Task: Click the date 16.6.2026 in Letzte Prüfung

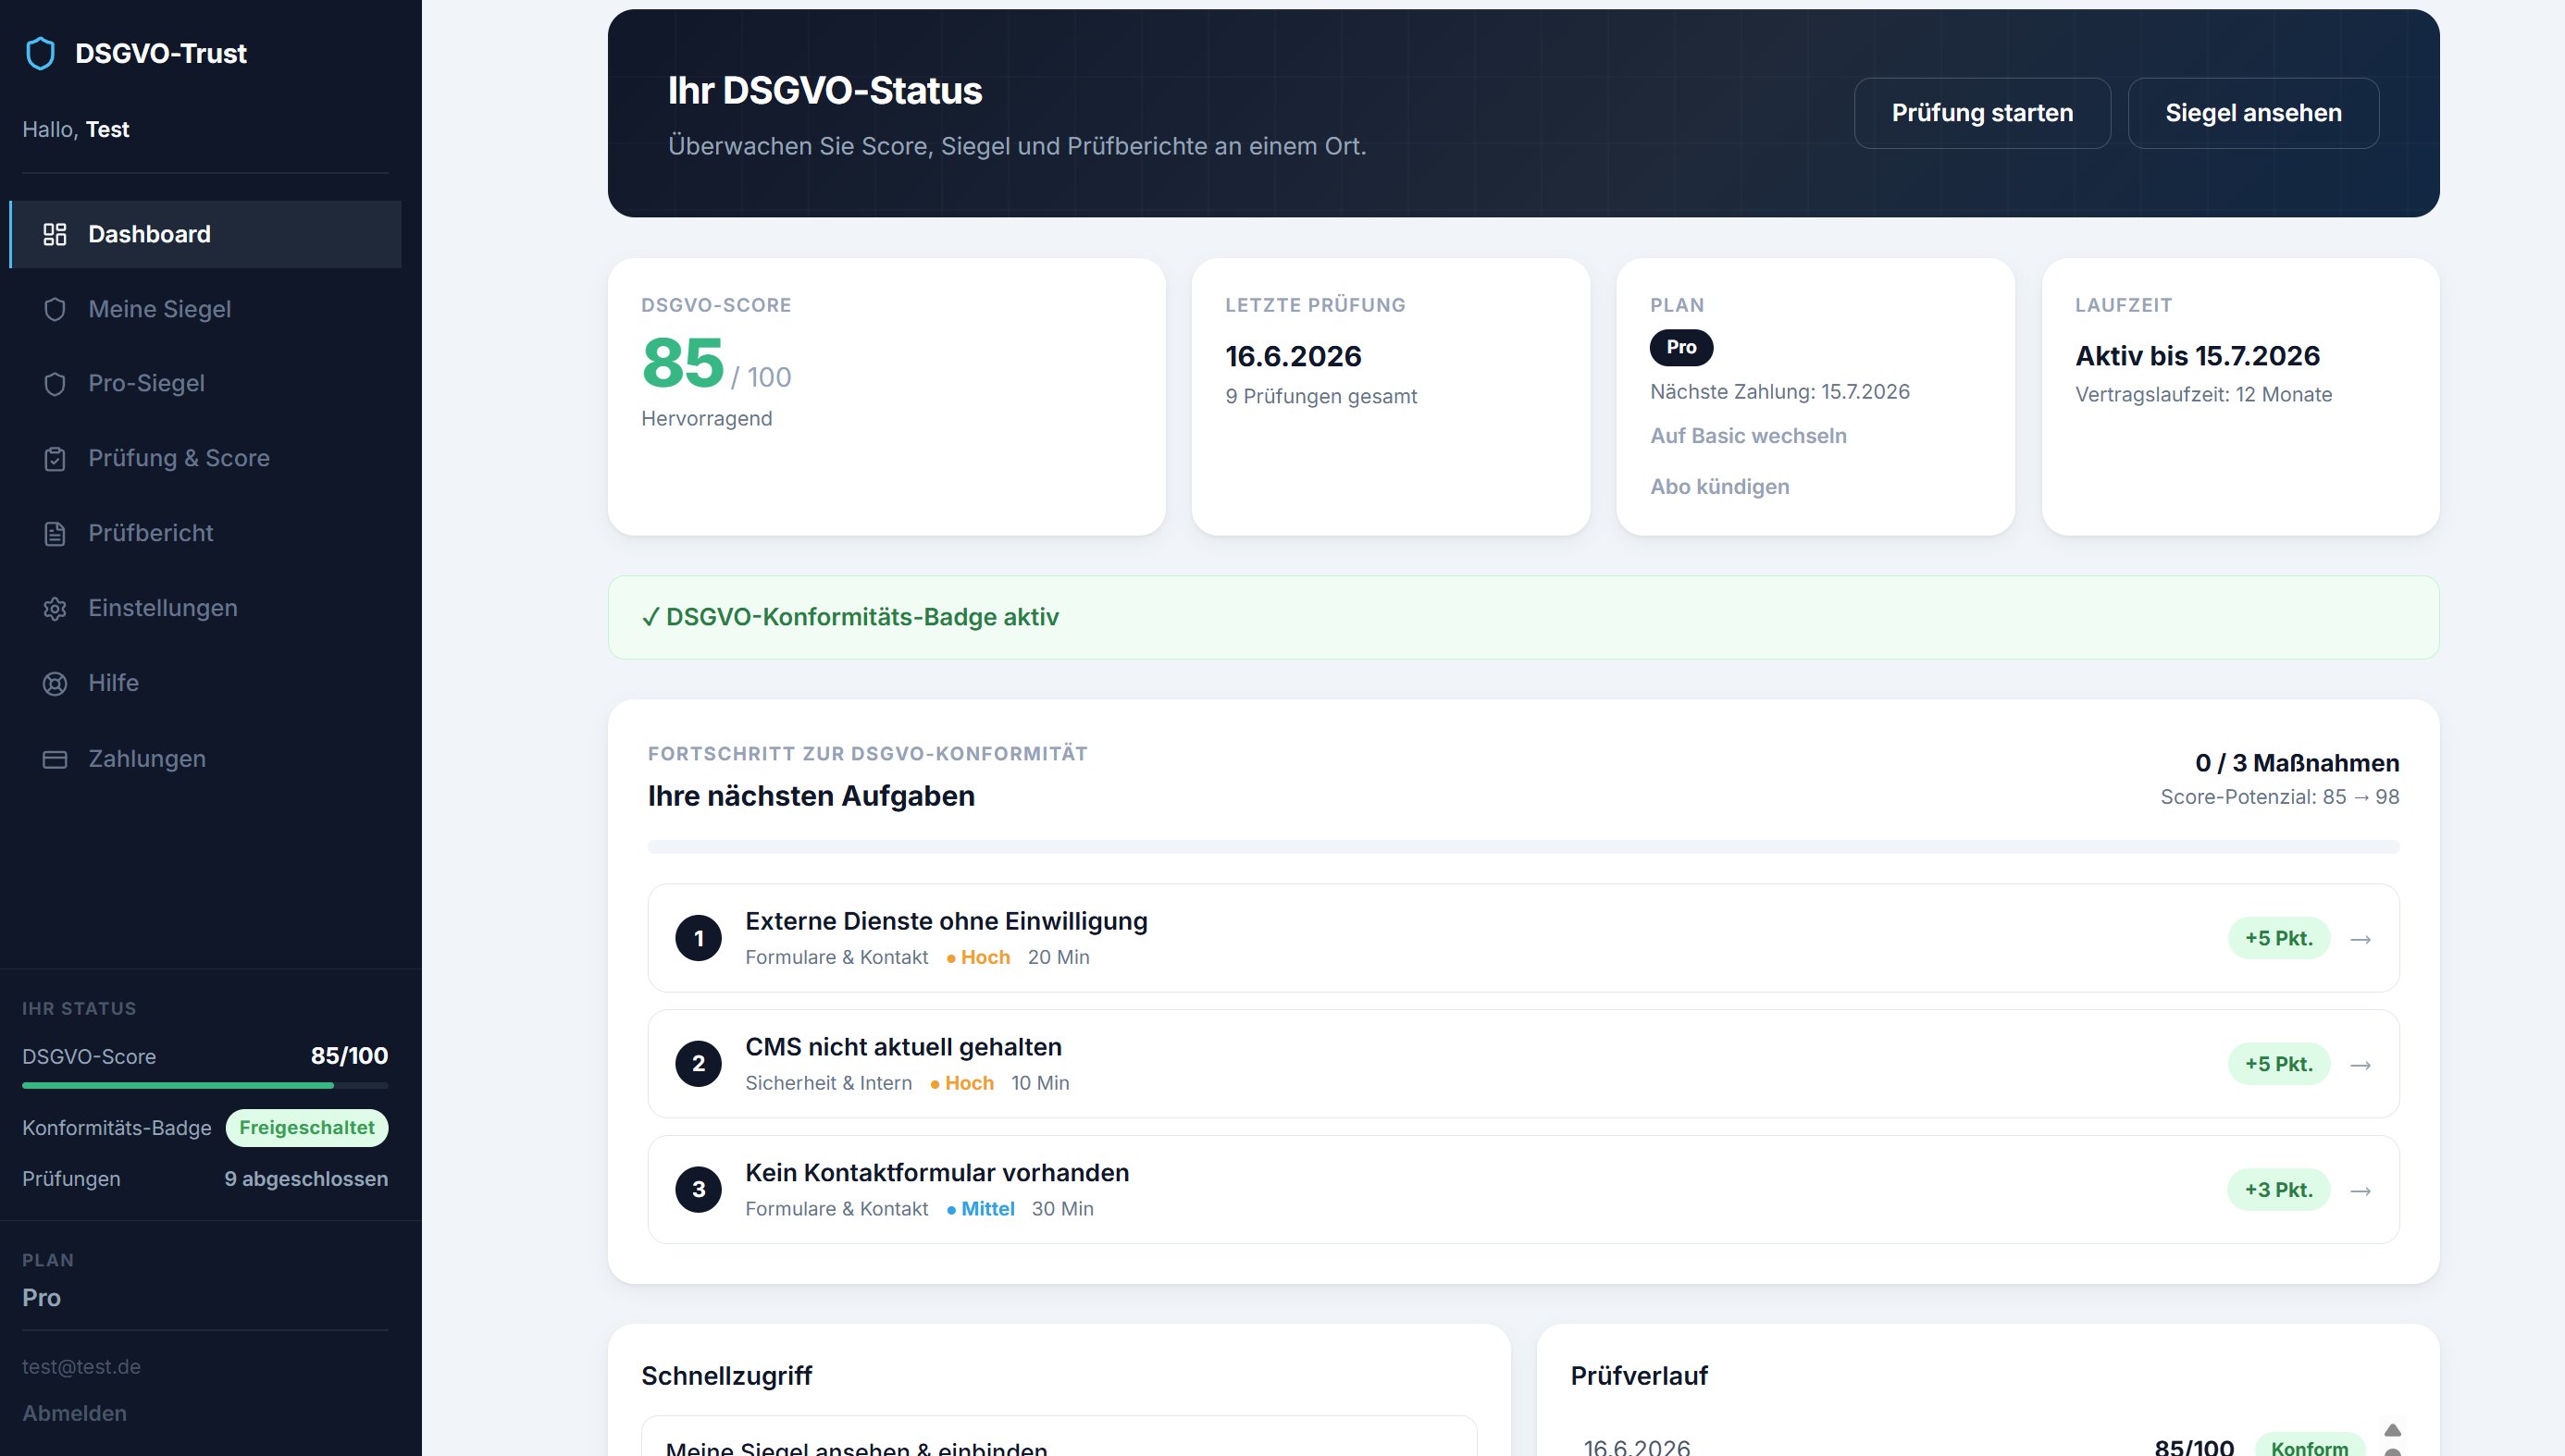Action: point(1293,357)
